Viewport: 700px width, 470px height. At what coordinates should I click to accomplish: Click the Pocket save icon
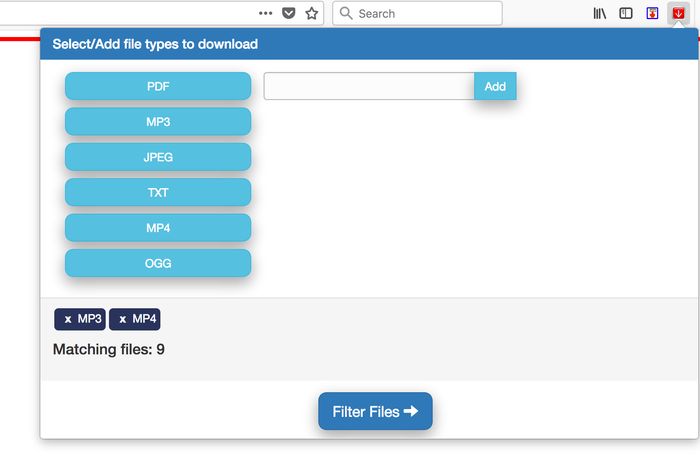pos(289,14)
